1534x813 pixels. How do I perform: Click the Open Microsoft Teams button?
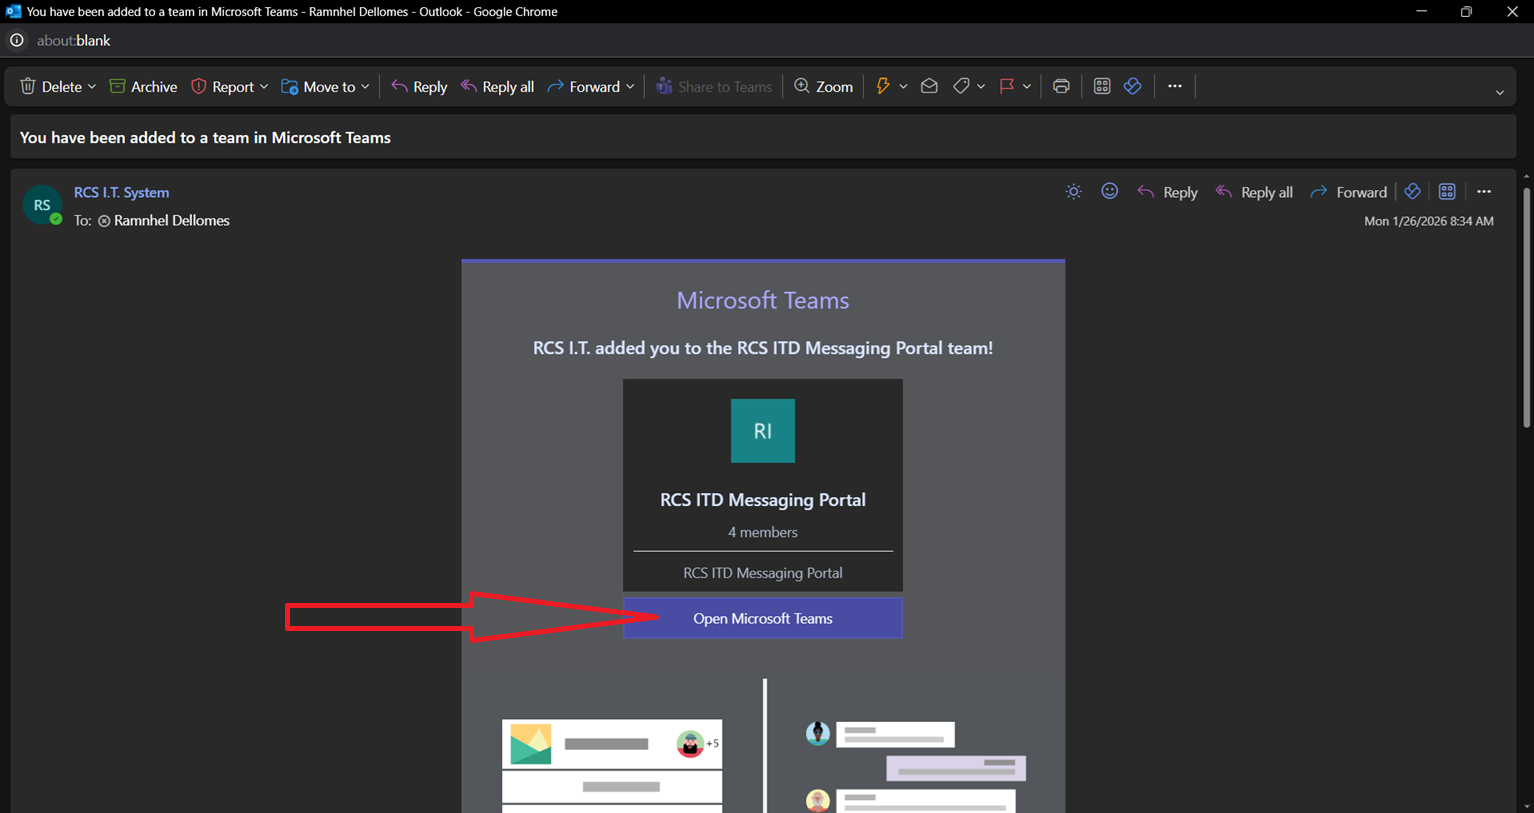(x=763, y=618)
